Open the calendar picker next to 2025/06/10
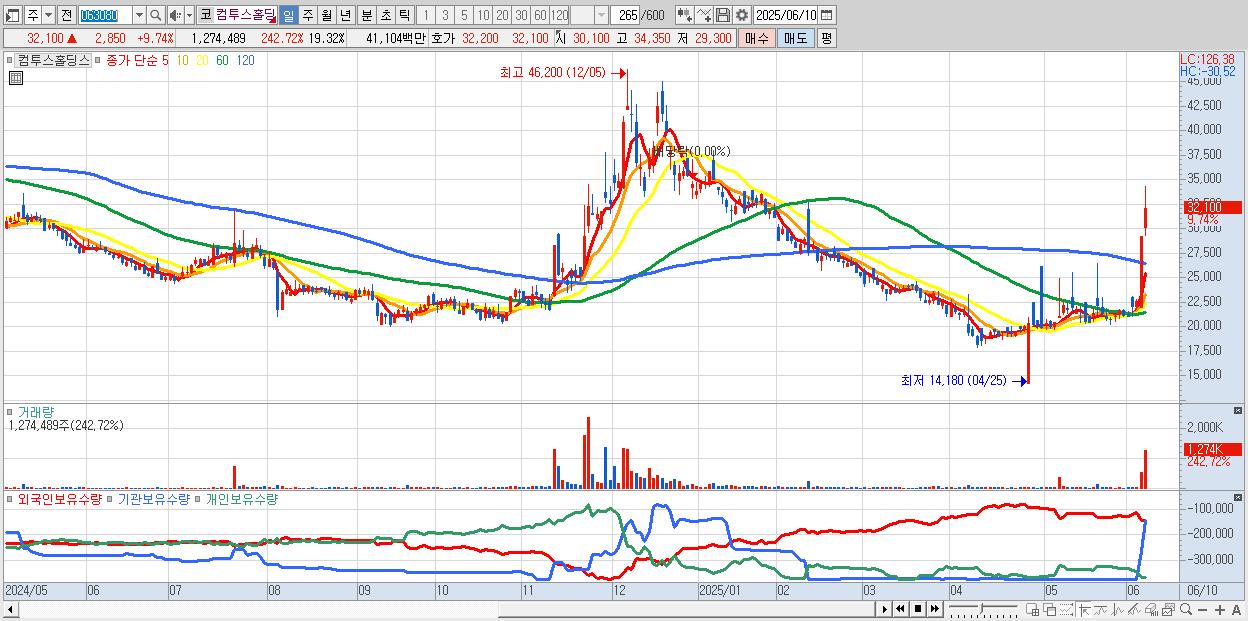The width and height of the screenshot is (1248, 621). click(x=826, y=15)
